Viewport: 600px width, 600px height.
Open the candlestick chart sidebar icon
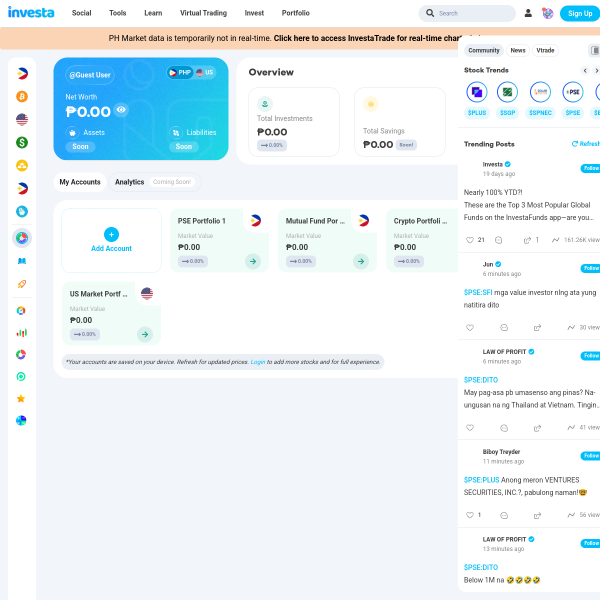tap(21, 333)
